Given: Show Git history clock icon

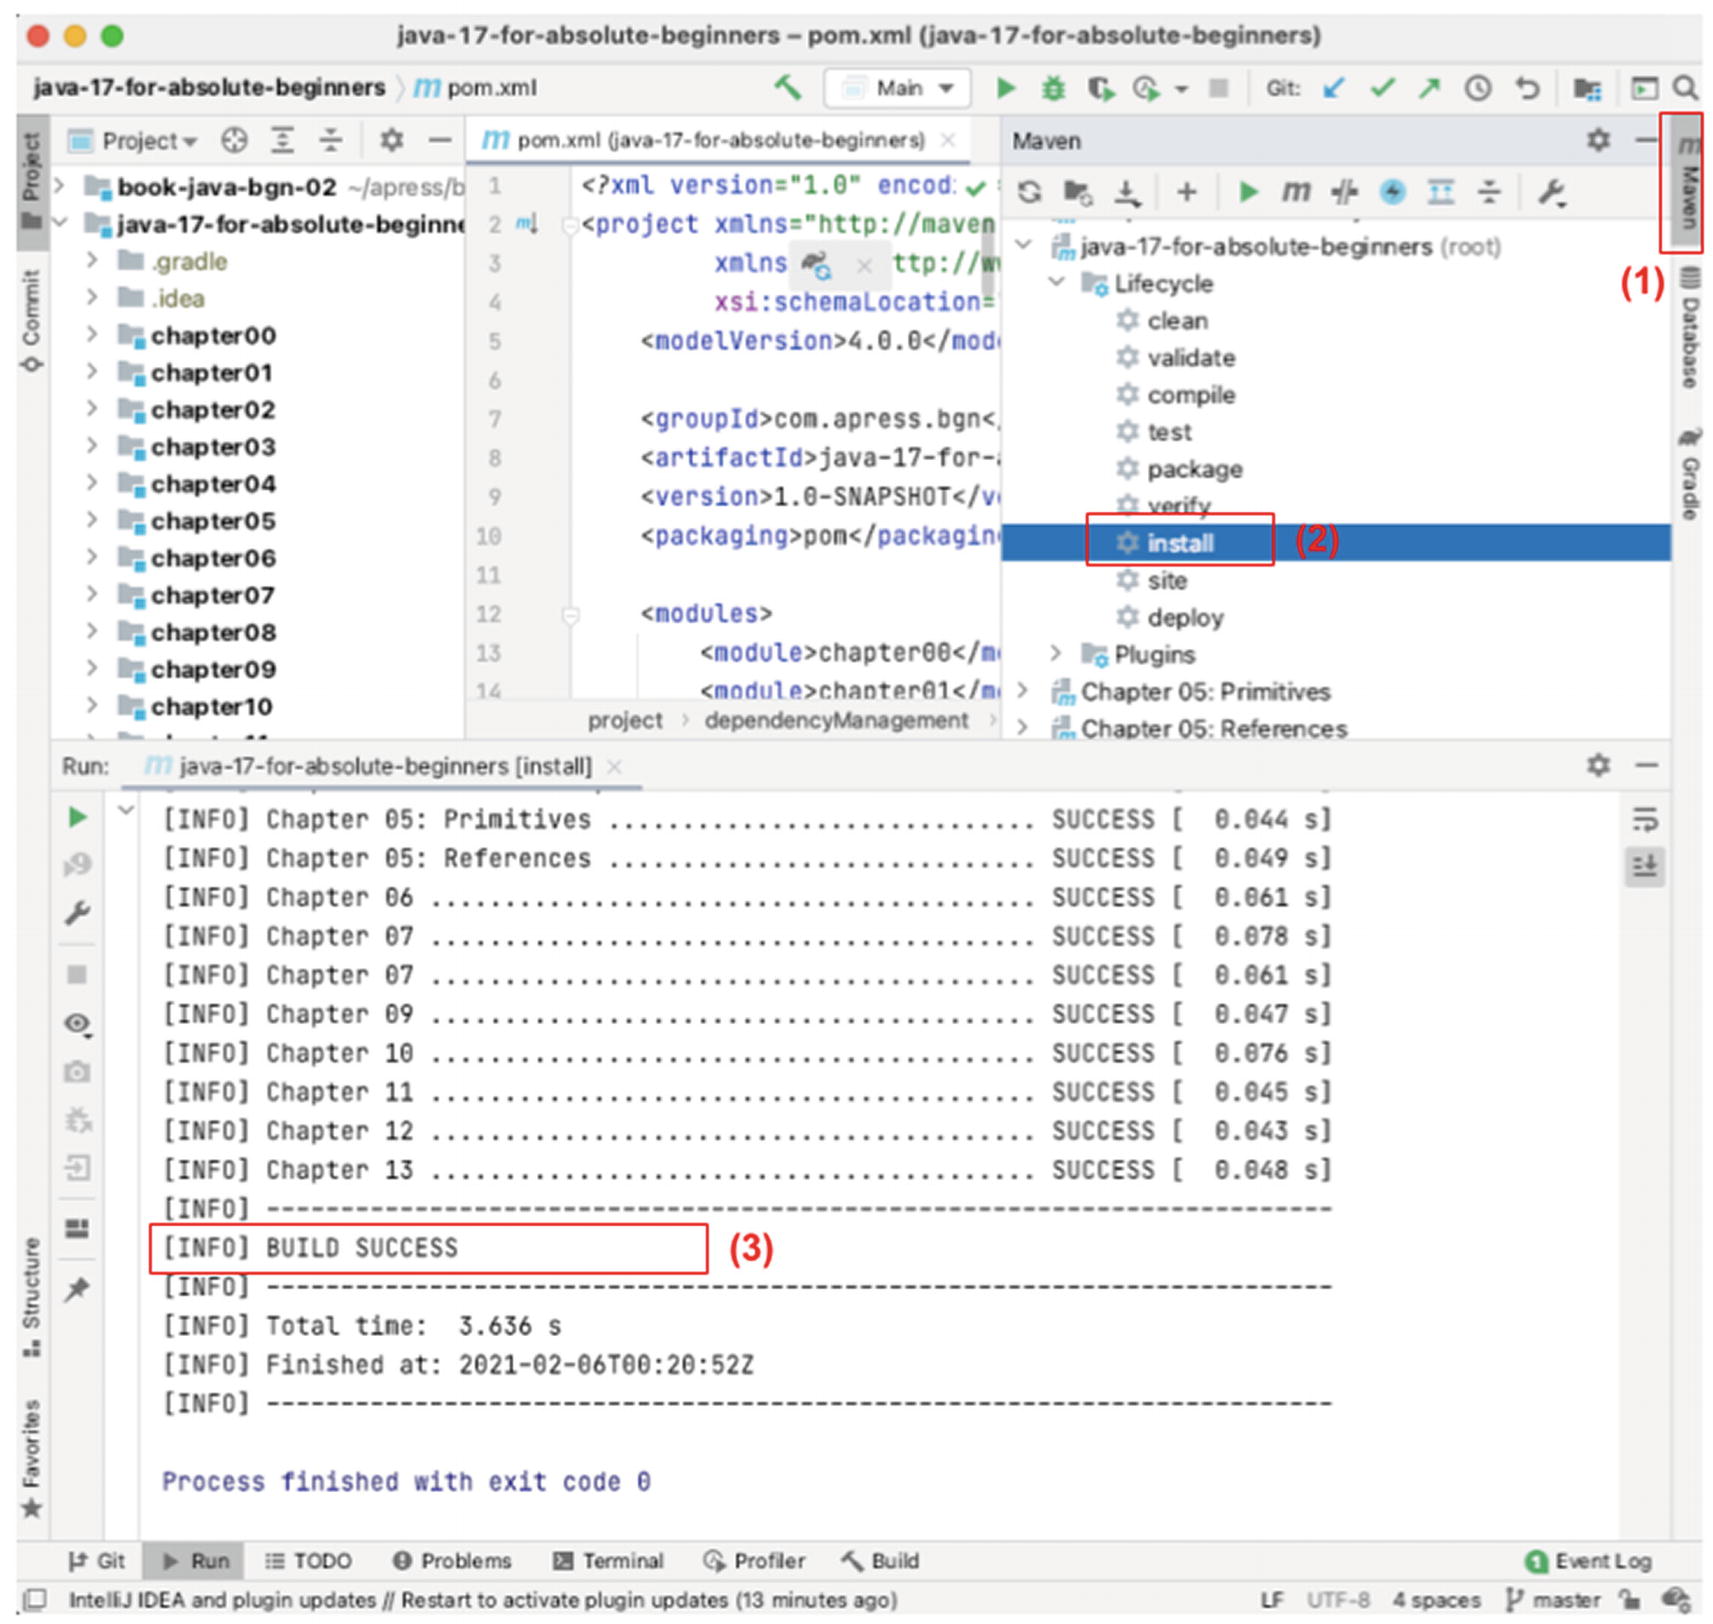Looking at the screenshot, I should [x=1478, y=88].
